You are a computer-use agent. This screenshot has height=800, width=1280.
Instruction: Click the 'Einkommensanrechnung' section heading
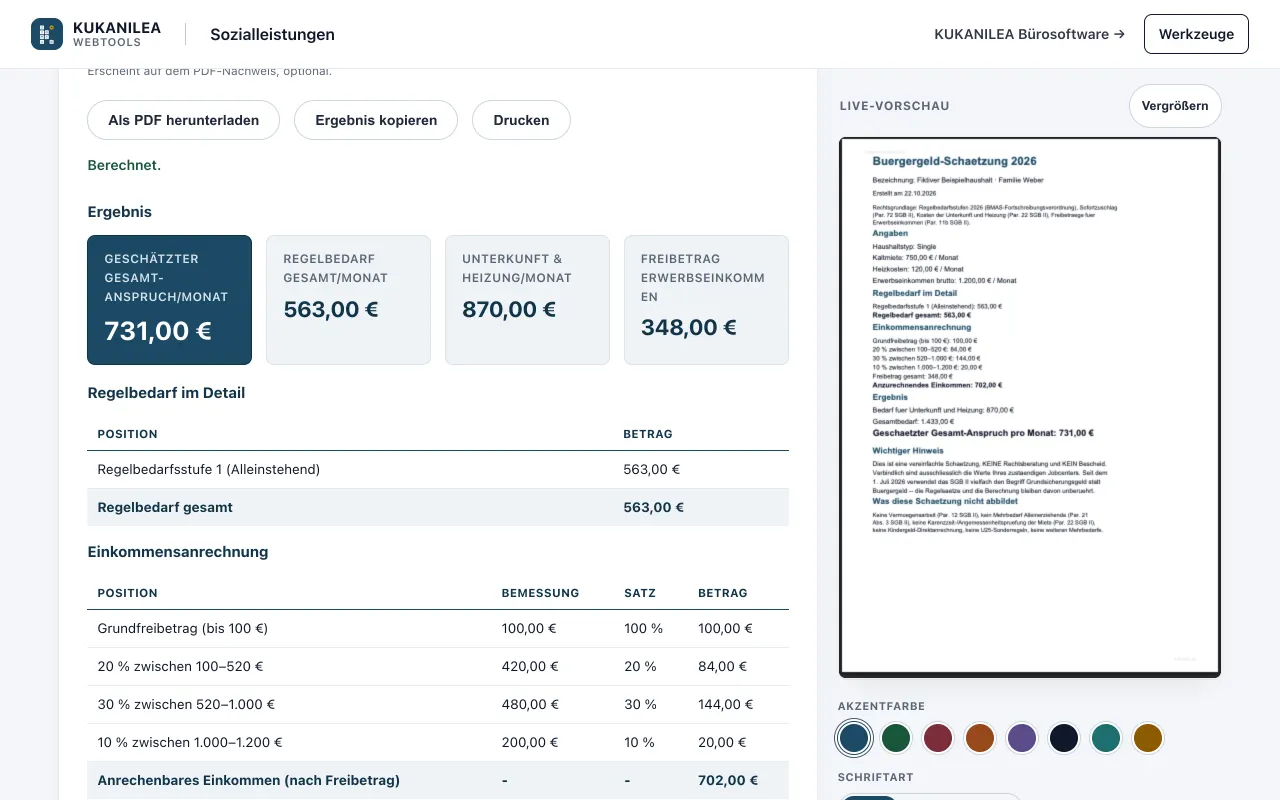coord(178,552)
